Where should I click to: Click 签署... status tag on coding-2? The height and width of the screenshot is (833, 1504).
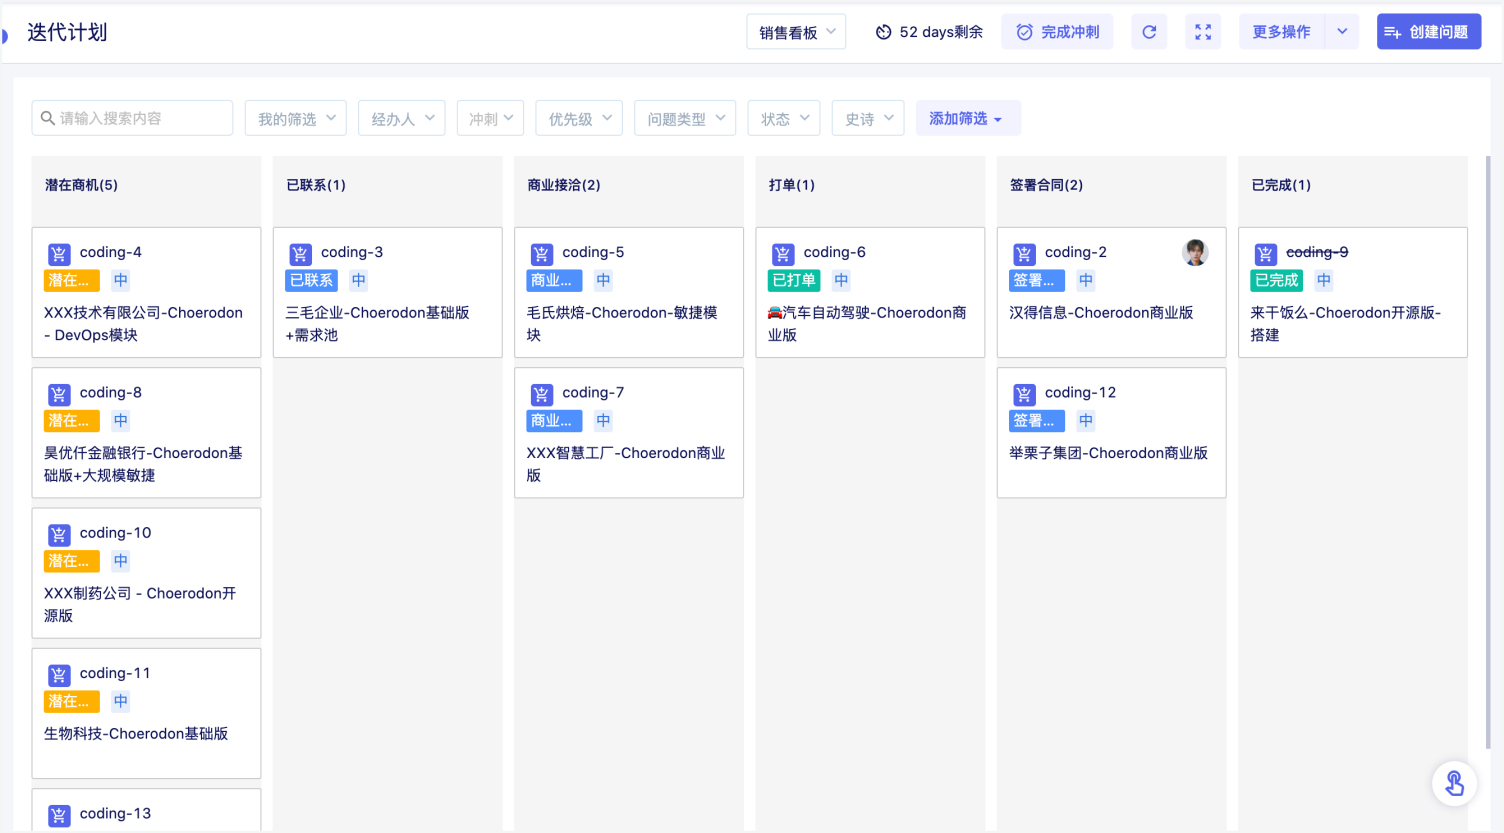point(1037,281)
